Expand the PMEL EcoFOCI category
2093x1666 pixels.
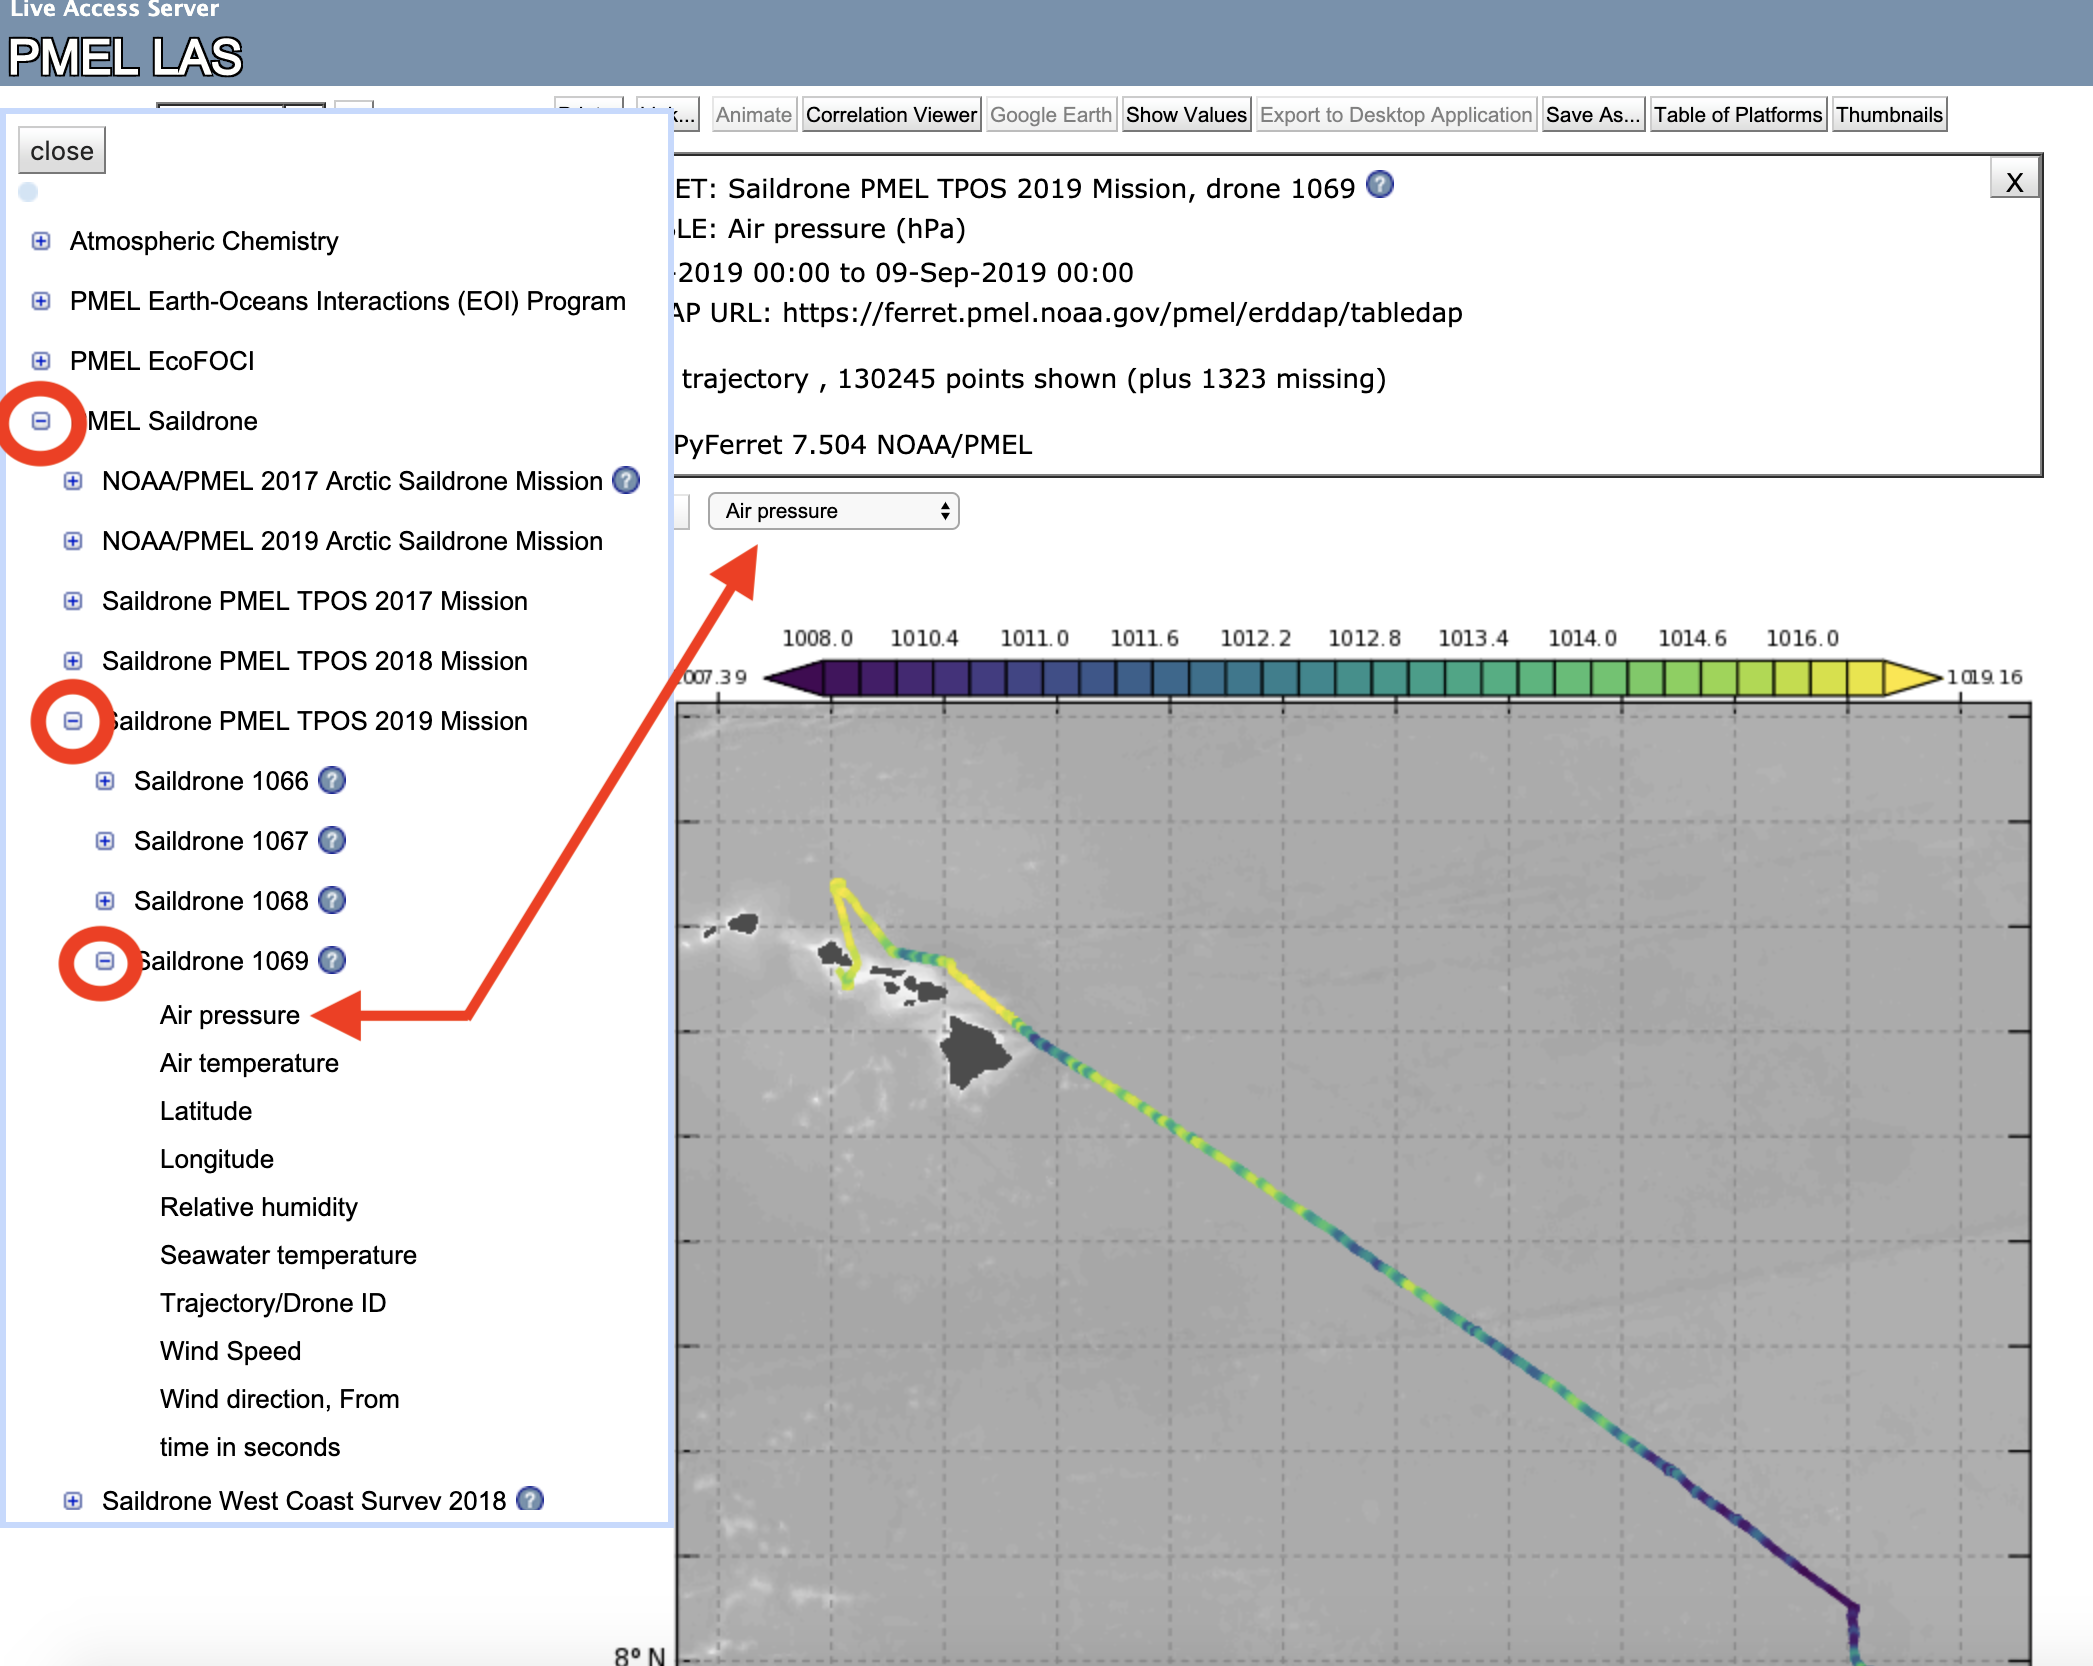(41, 361)
